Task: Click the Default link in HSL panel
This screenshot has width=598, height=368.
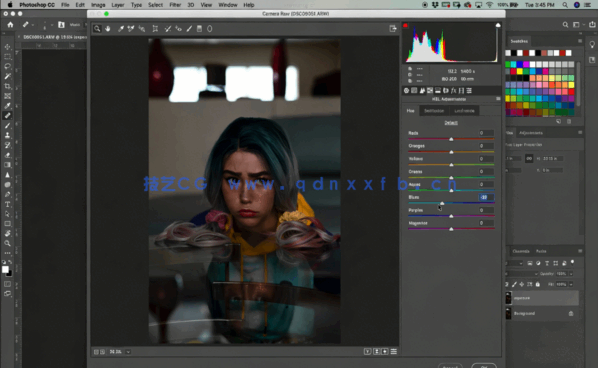Action: [451, 122]
